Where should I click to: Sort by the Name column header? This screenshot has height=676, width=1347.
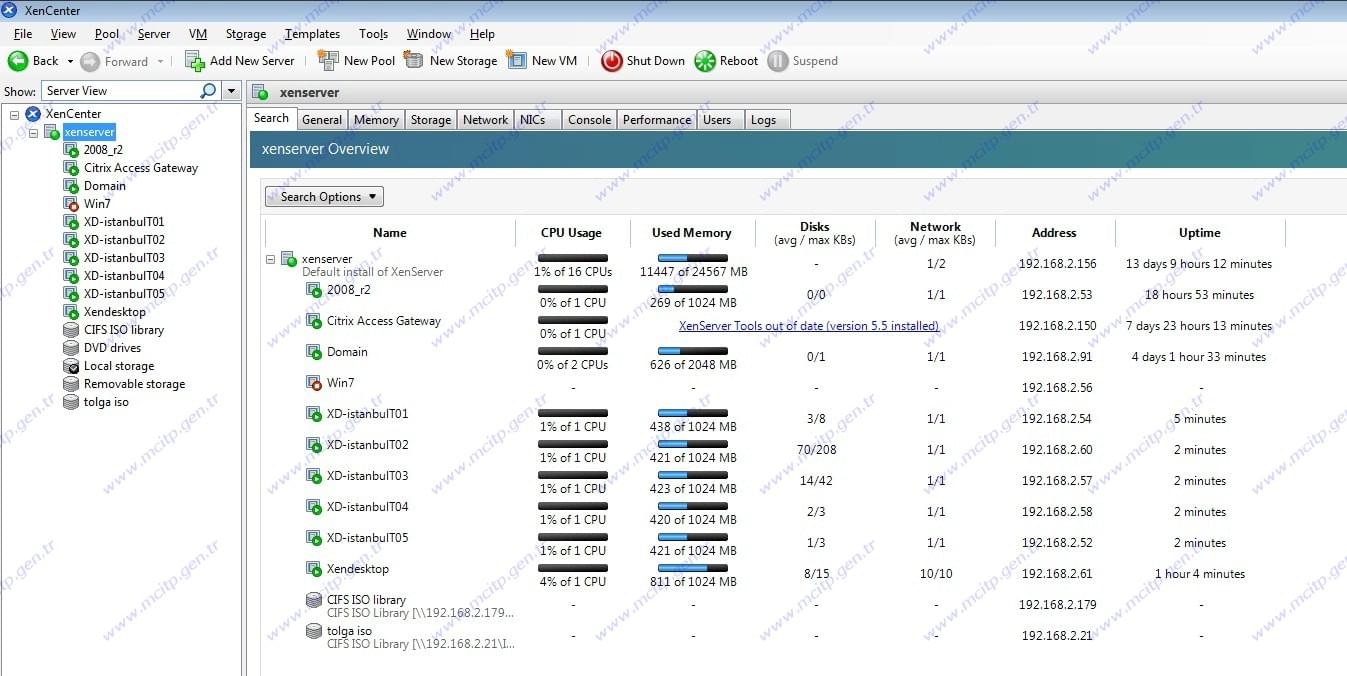pos(390,233)
